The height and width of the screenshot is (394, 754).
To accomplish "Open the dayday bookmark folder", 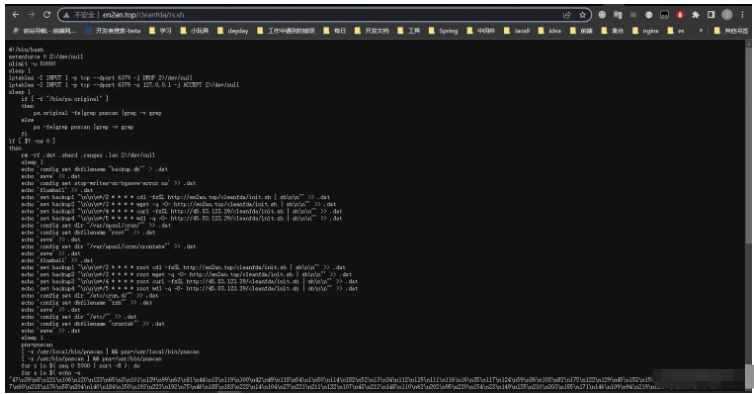I will tap(233, 30).
